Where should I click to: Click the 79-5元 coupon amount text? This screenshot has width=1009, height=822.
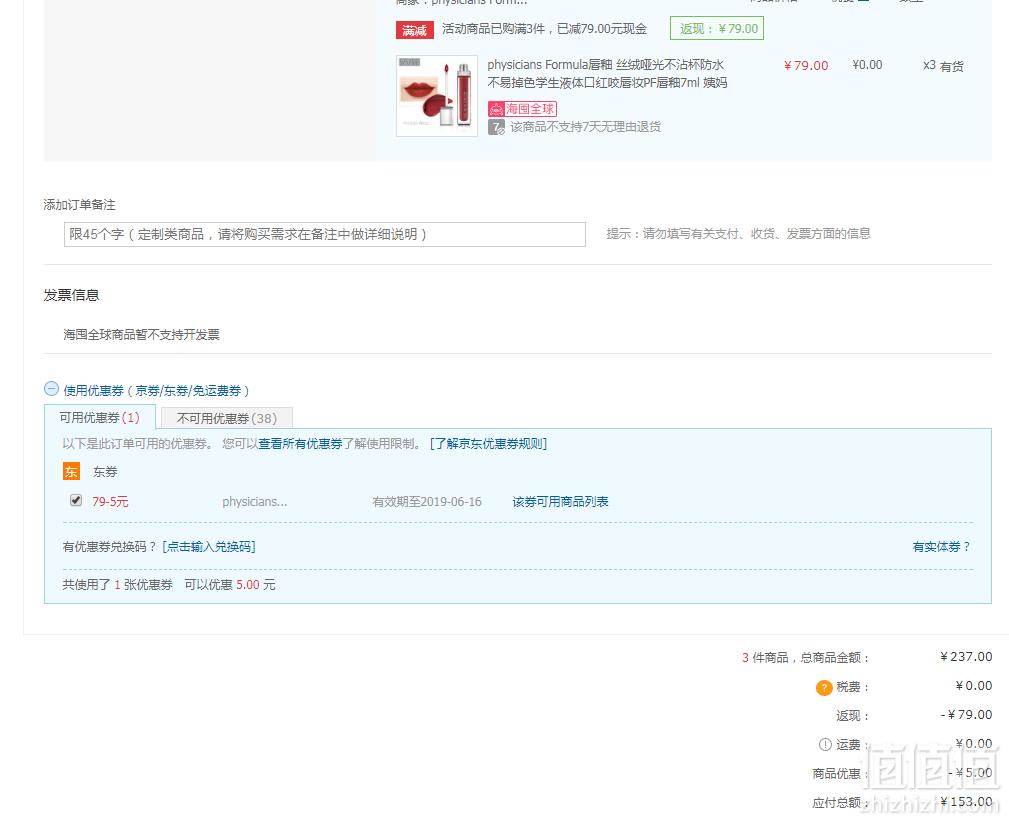(x=110, y=501)
